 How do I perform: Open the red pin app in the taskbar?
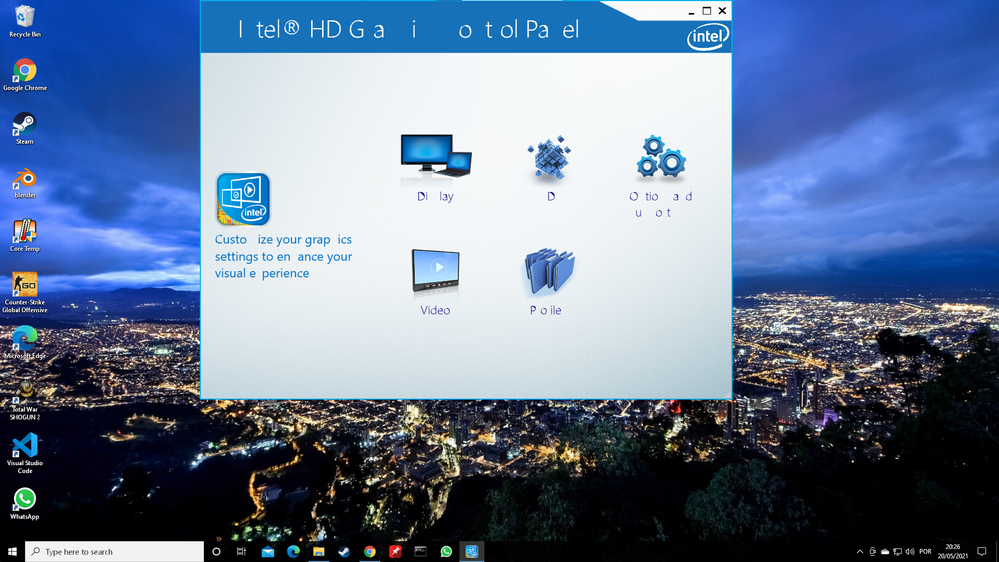click(x=395, y=551)
